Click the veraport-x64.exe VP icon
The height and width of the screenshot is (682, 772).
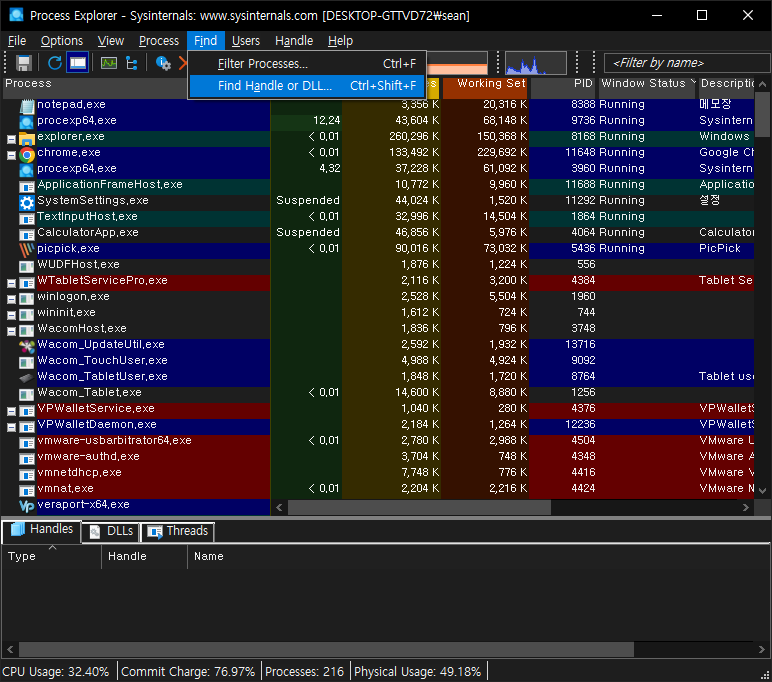[27, 506]
